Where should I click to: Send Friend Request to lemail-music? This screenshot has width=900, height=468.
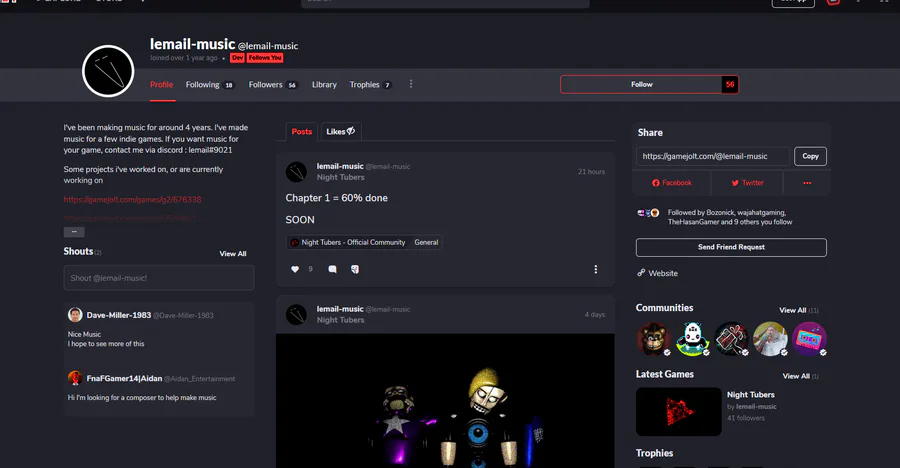tap(731, 247)
